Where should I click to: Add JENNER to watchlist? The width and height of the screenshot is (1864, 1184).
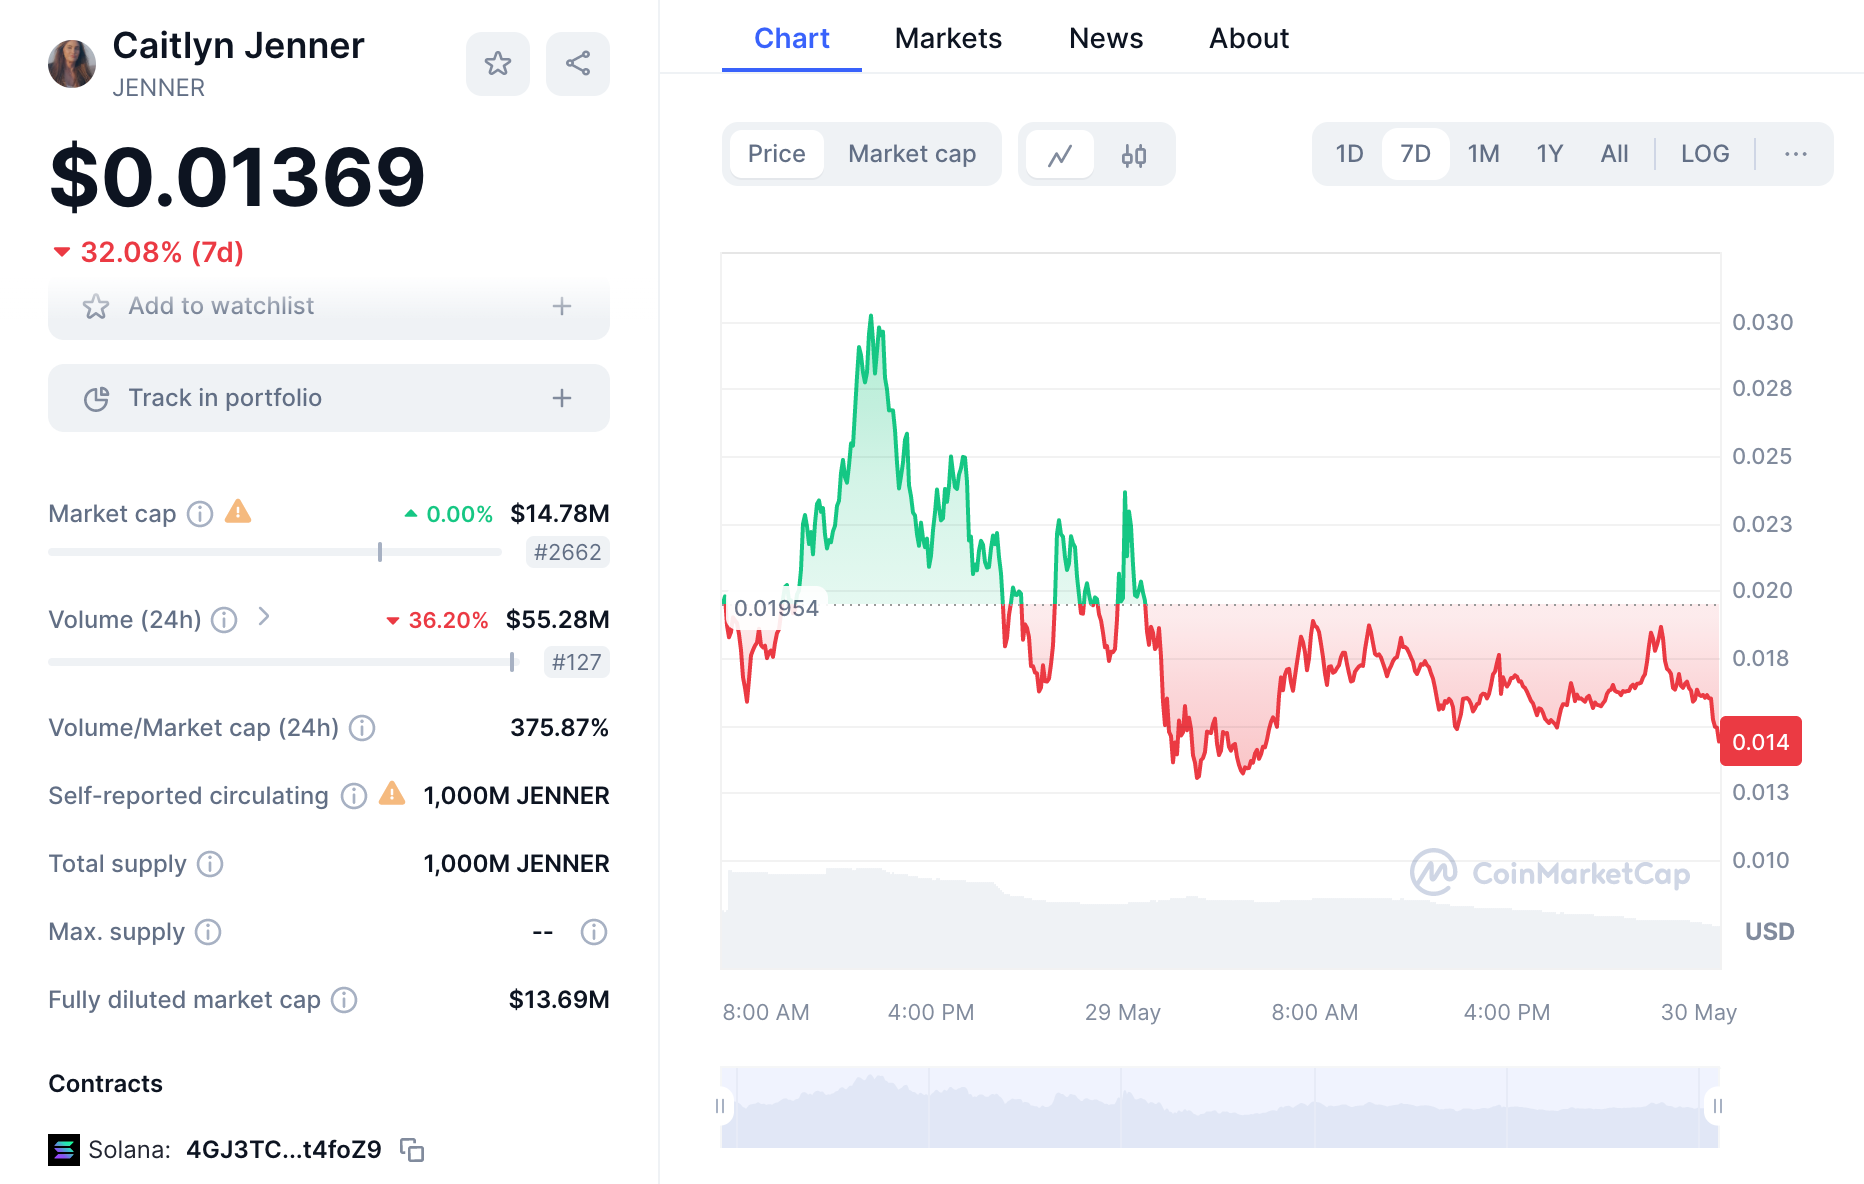coord(328,306)
